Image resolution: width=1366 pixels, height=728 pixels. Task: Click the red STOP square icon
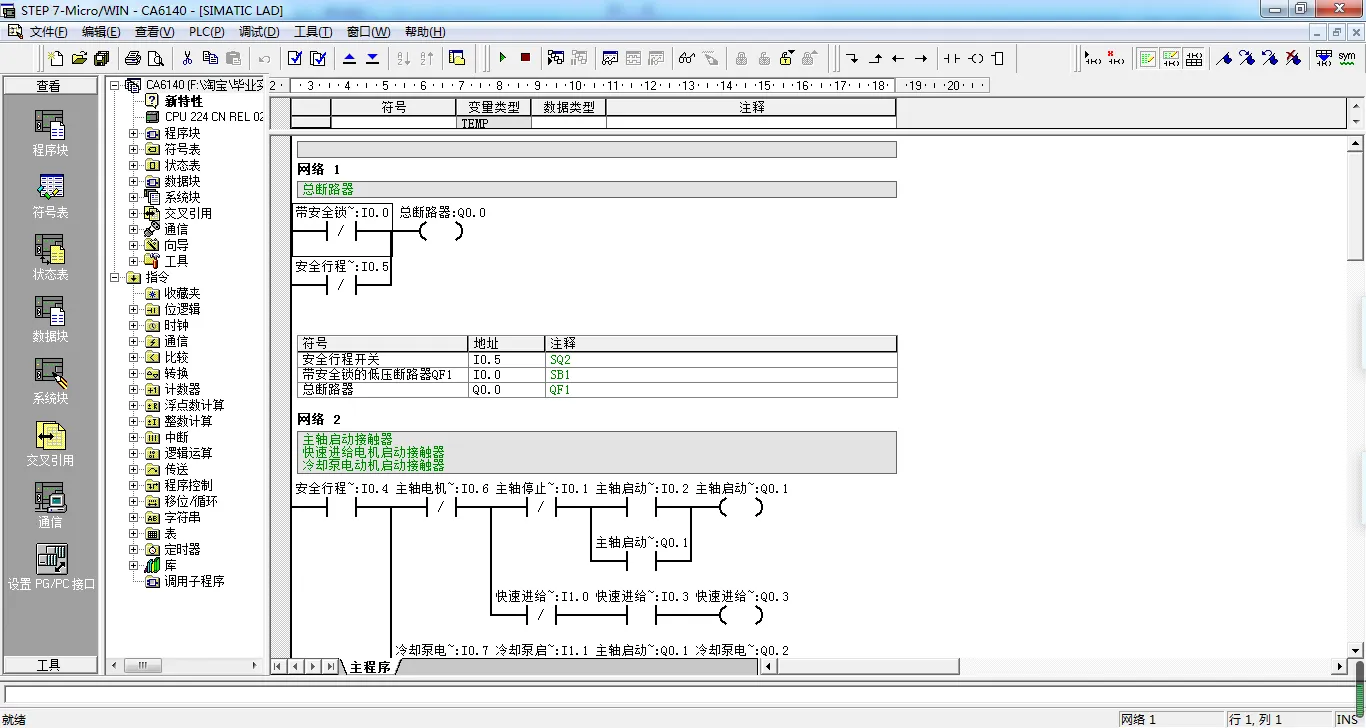click(x=525, y=58)
